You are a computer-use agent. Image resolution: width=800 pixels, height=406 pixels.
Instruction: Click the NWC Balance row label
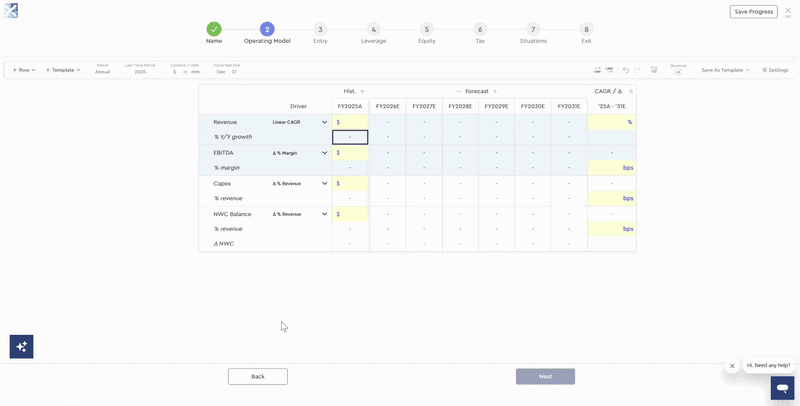pos(233,214)
